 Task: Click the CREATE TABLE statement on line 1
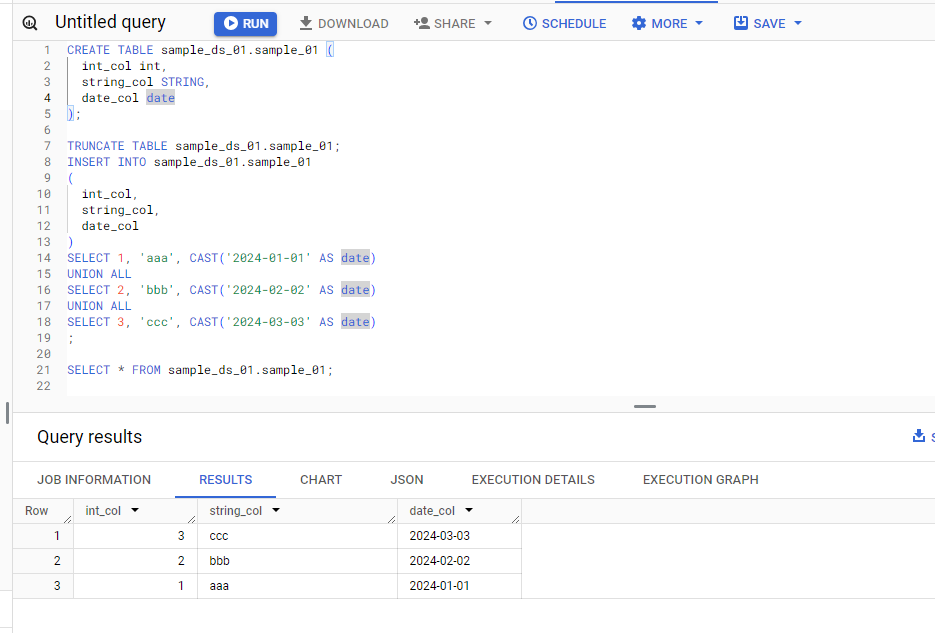point(200,50)
